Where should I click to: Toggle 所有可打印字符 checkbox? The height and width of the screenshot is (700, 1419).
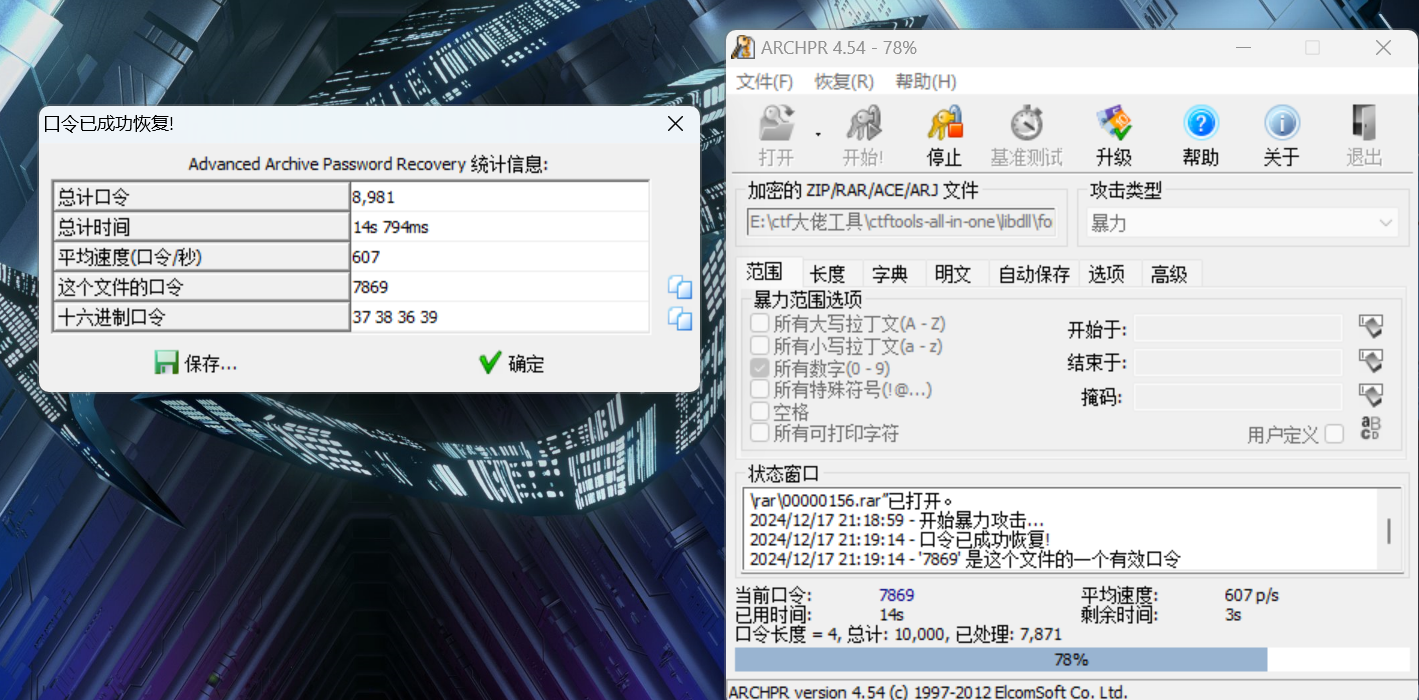760,433
